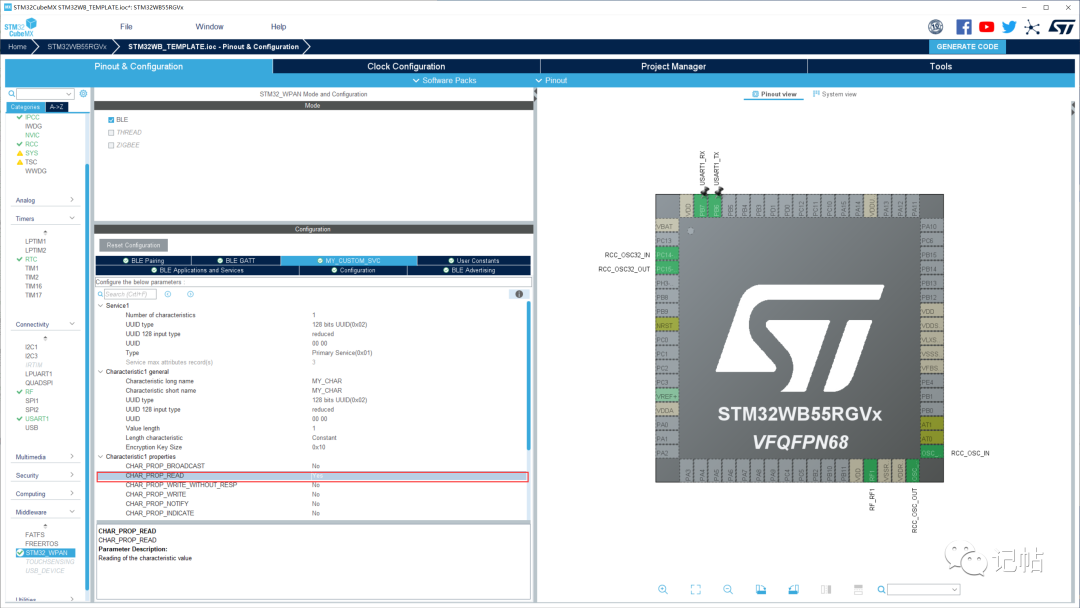Open the ST YouTube channel icon

click(x=986, y=27)
